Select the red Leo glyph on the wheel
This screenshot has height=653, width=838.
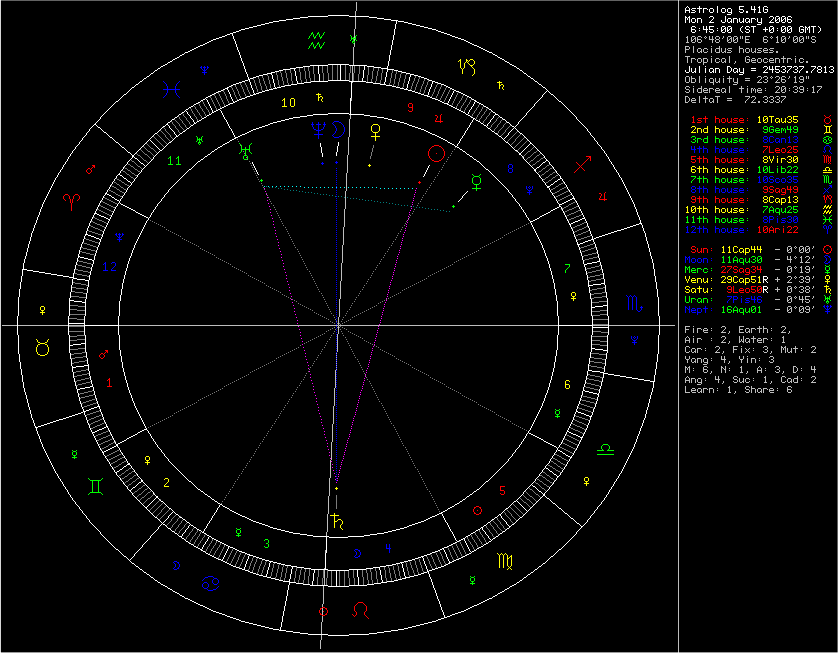[361, 609]
